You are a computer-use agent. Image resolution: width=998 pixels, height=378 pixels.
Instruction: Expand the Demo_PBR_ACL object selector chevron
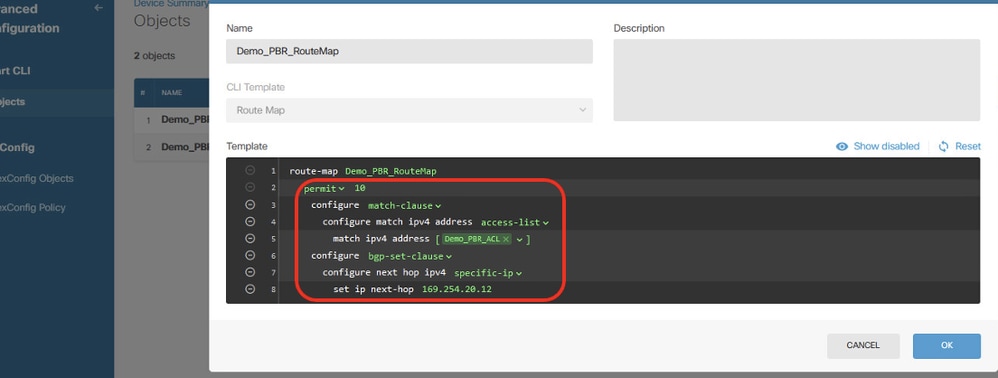pyautogui.click(x=520, y=239)
